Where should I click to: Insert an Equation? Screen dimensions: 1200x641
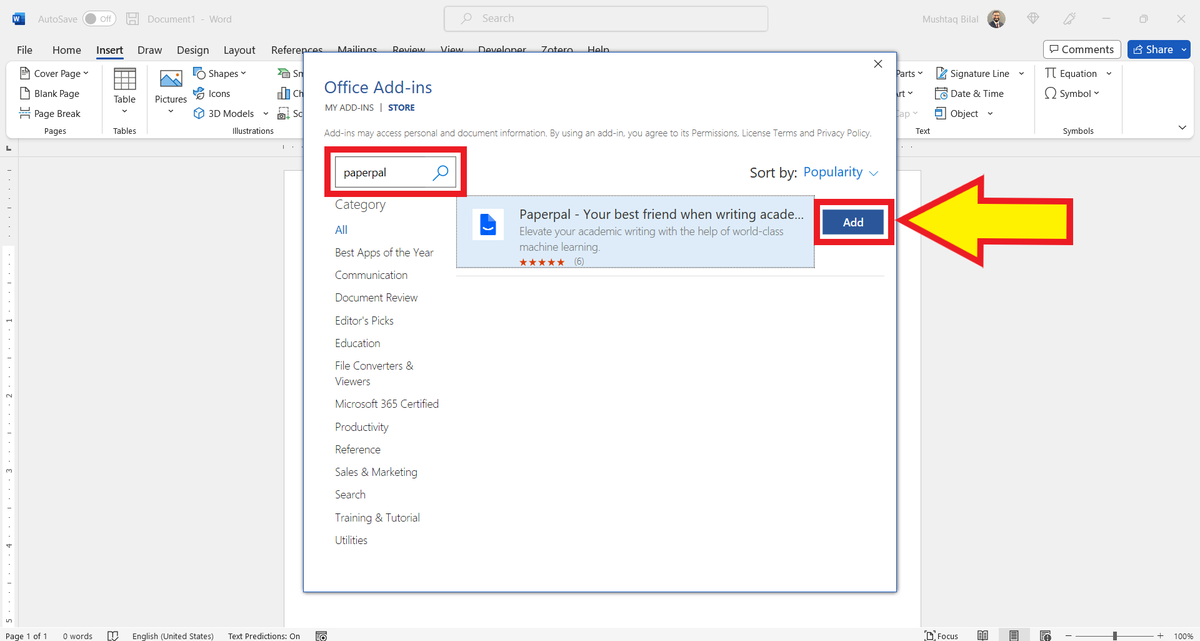(1070, 73)
